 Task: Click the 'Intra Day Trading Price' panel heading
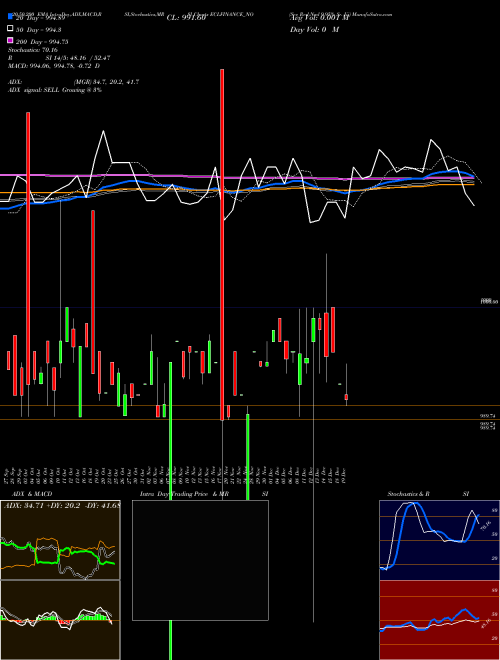[174, 494]
